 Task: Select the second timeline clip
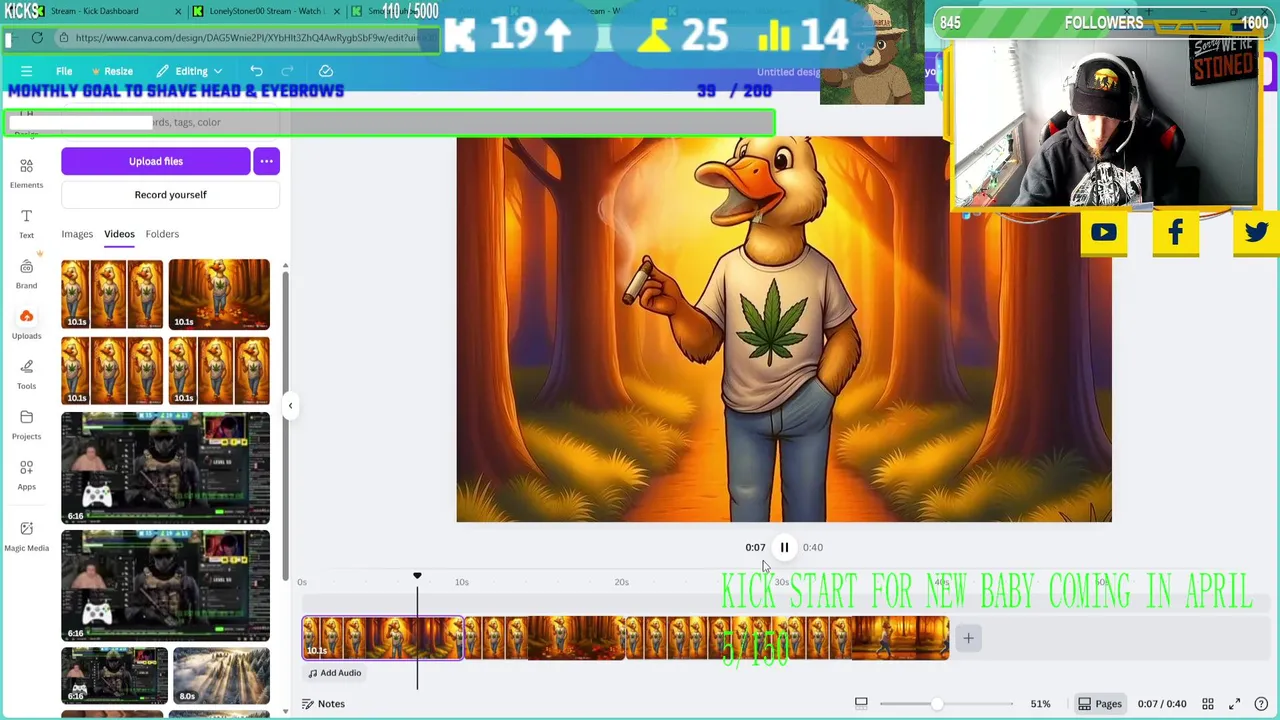(545, 638)
